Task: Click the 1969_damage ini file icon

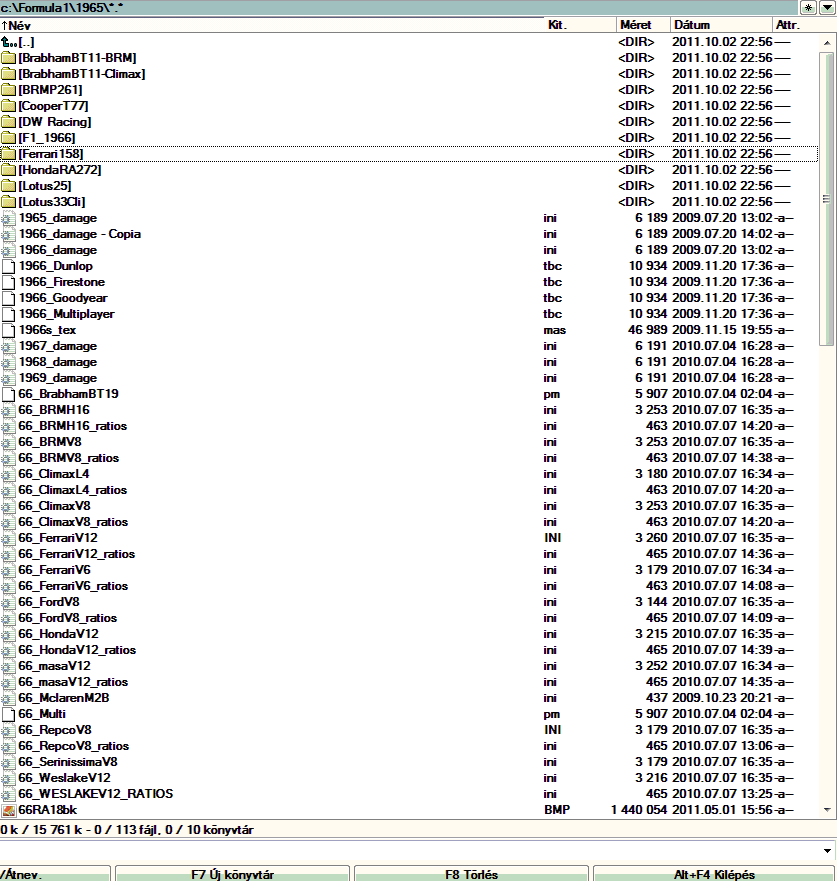Action: pyautogui.click(x=8, y=378)
